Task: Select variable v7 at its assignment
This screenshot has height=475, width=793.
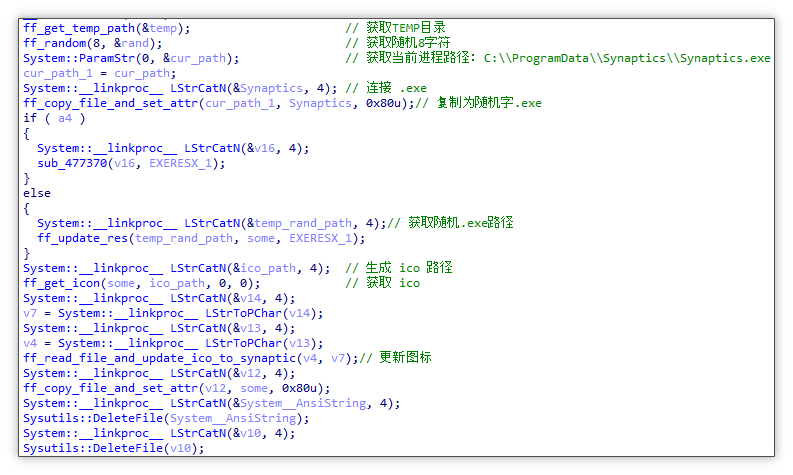Action: pos(30,313)
